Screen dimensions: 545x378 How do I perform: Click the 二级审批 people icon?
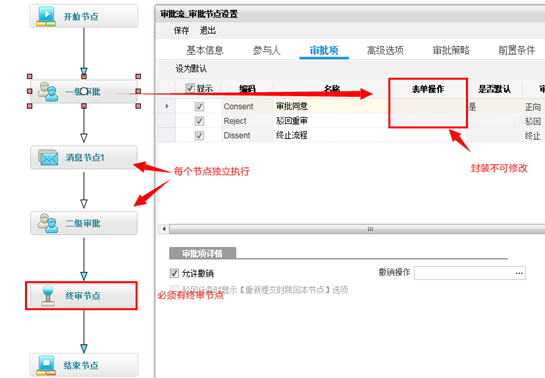pos(48,223)
